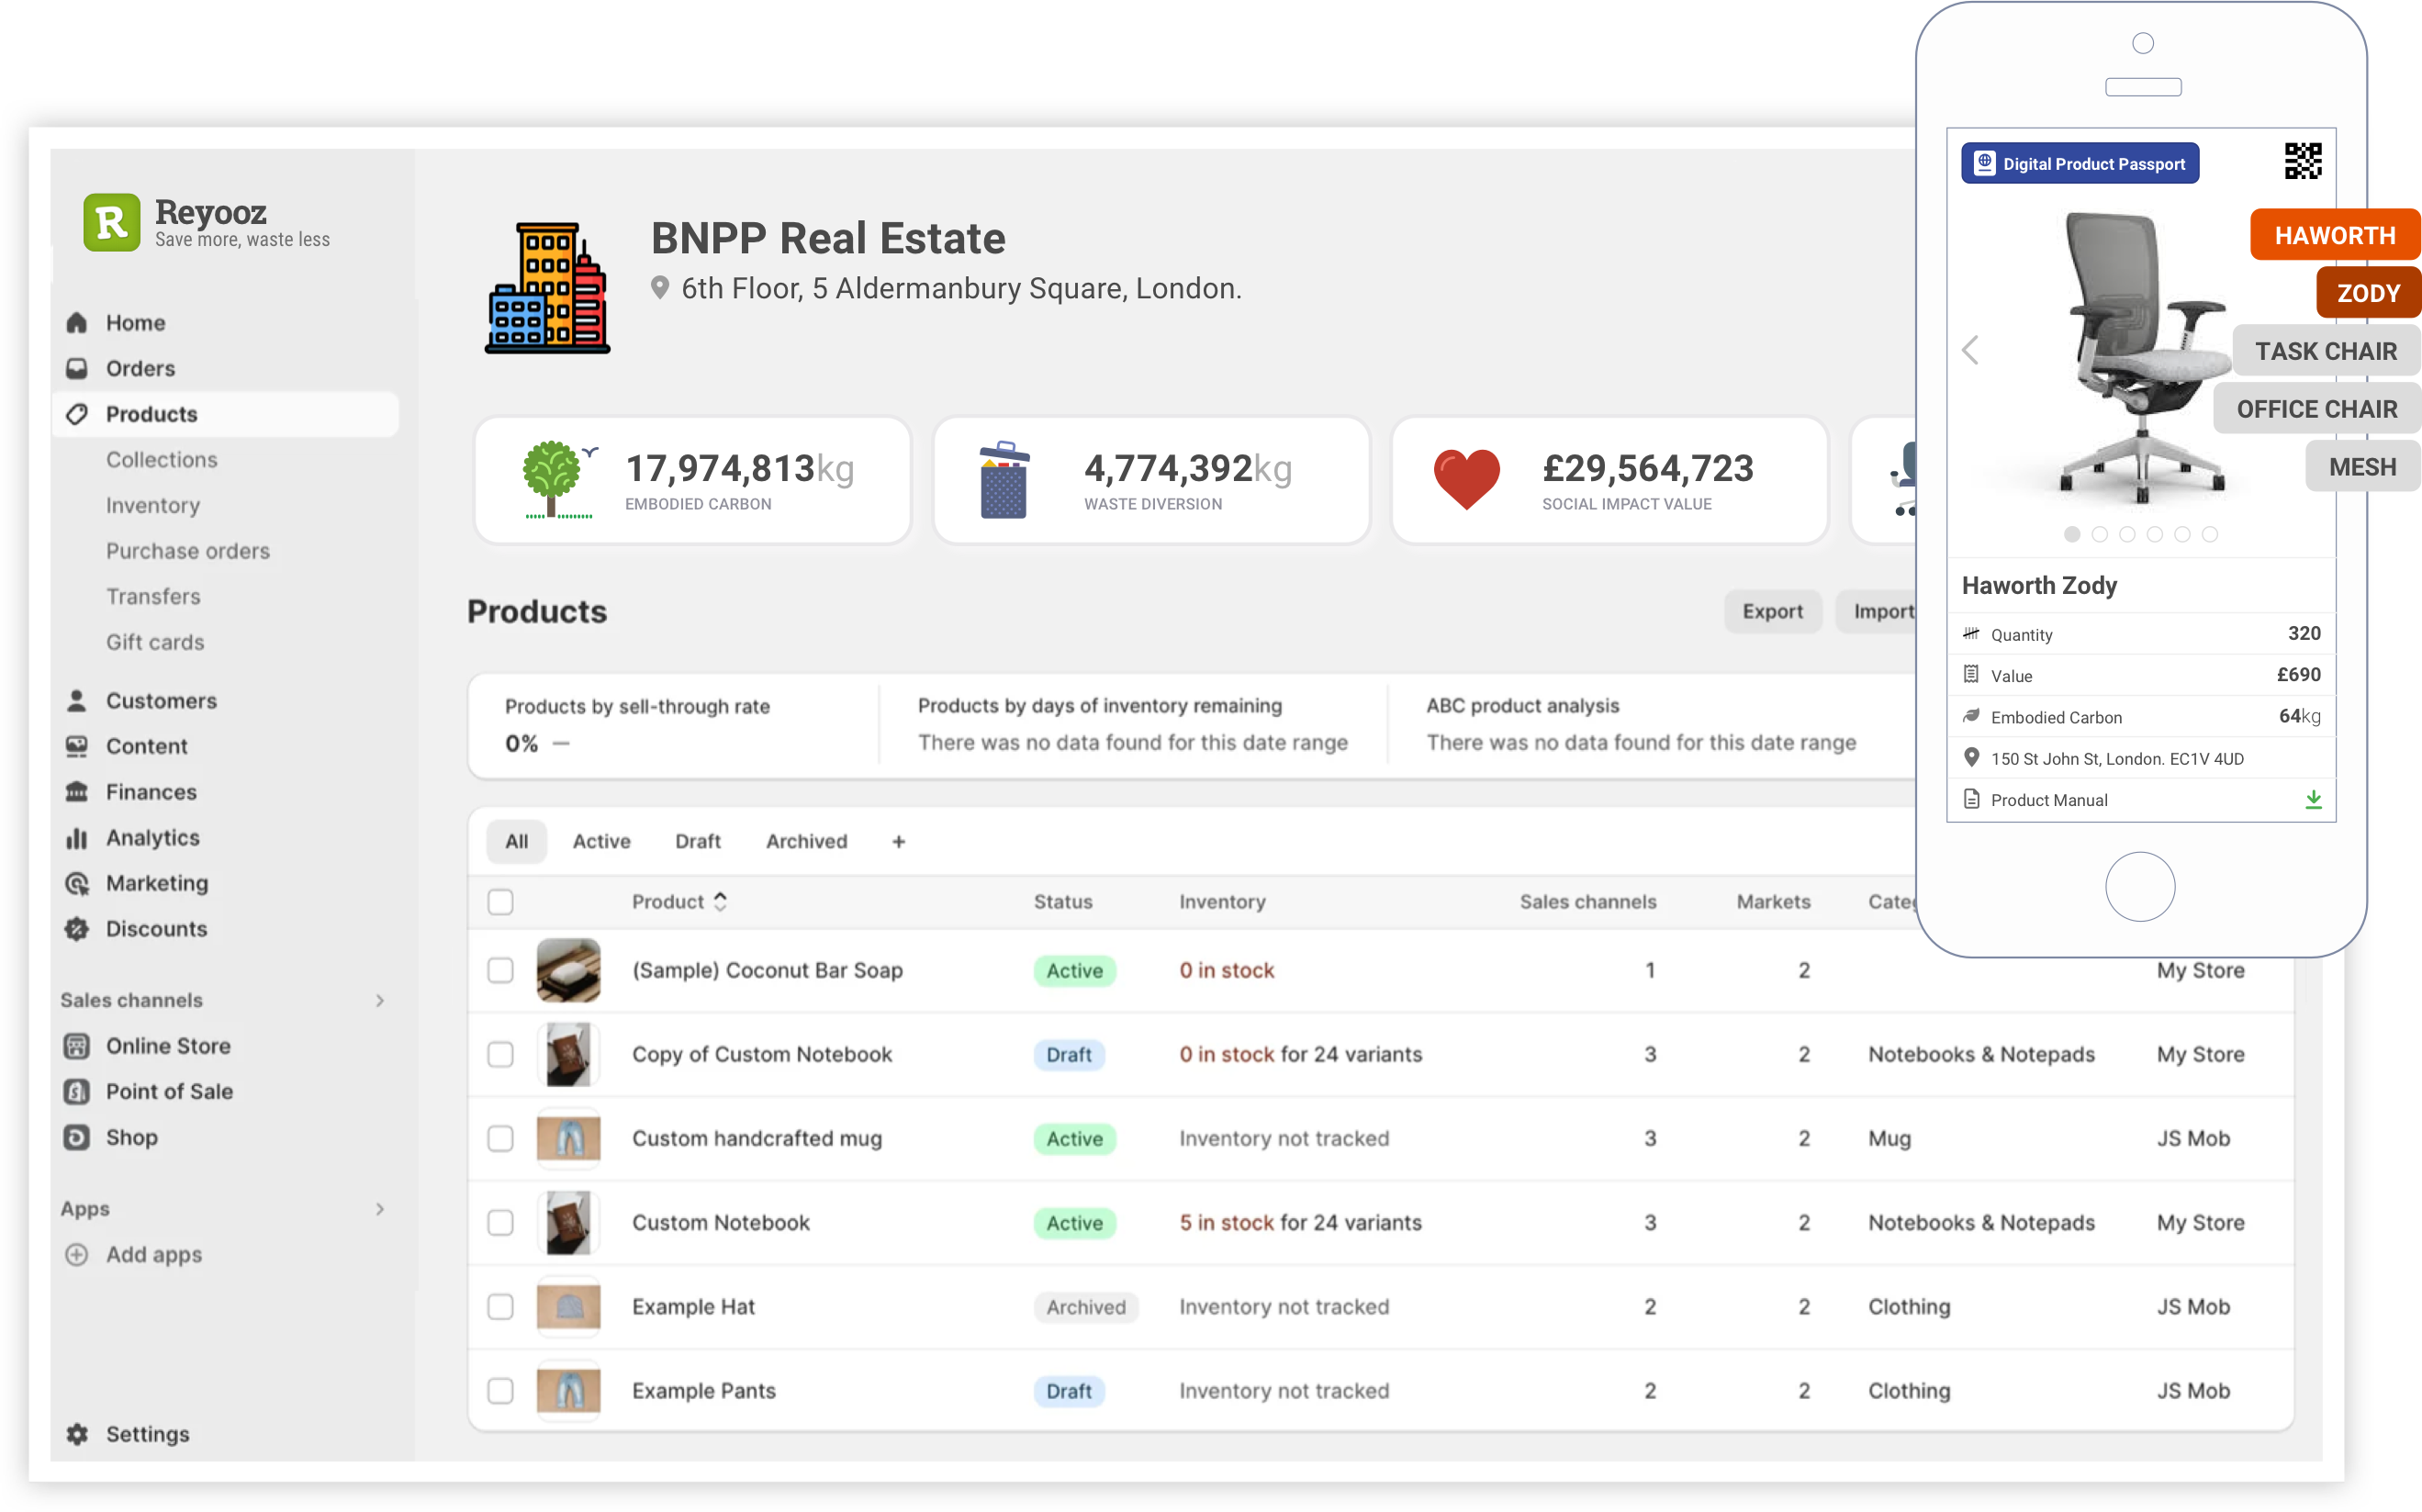Click the Digital Product Passport button
The height and width of the screenshot is (1512, 2422).
point(2079,163)
